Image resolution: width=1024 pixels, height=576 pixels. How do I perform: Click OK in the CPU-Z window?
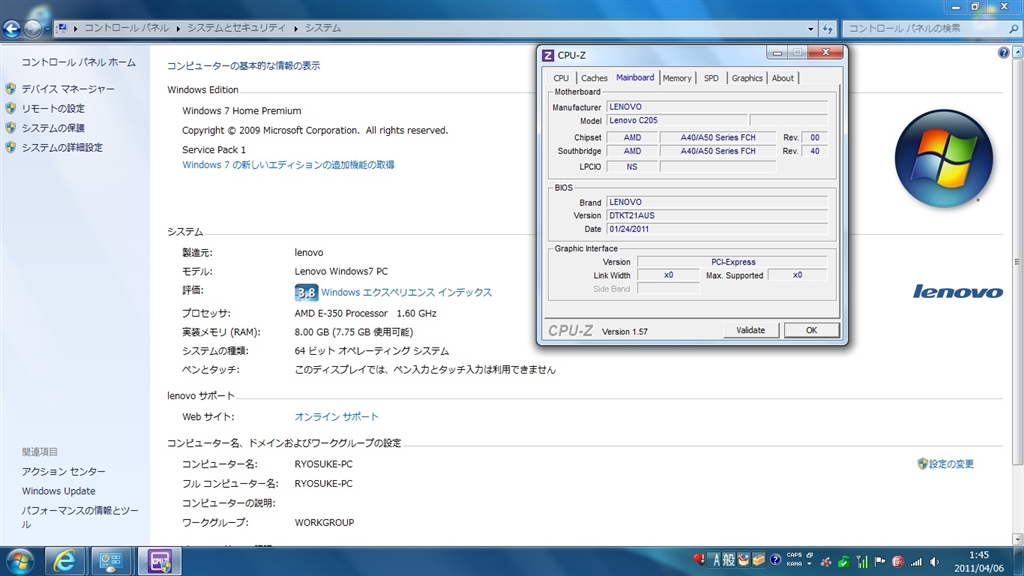coord(811,330)
